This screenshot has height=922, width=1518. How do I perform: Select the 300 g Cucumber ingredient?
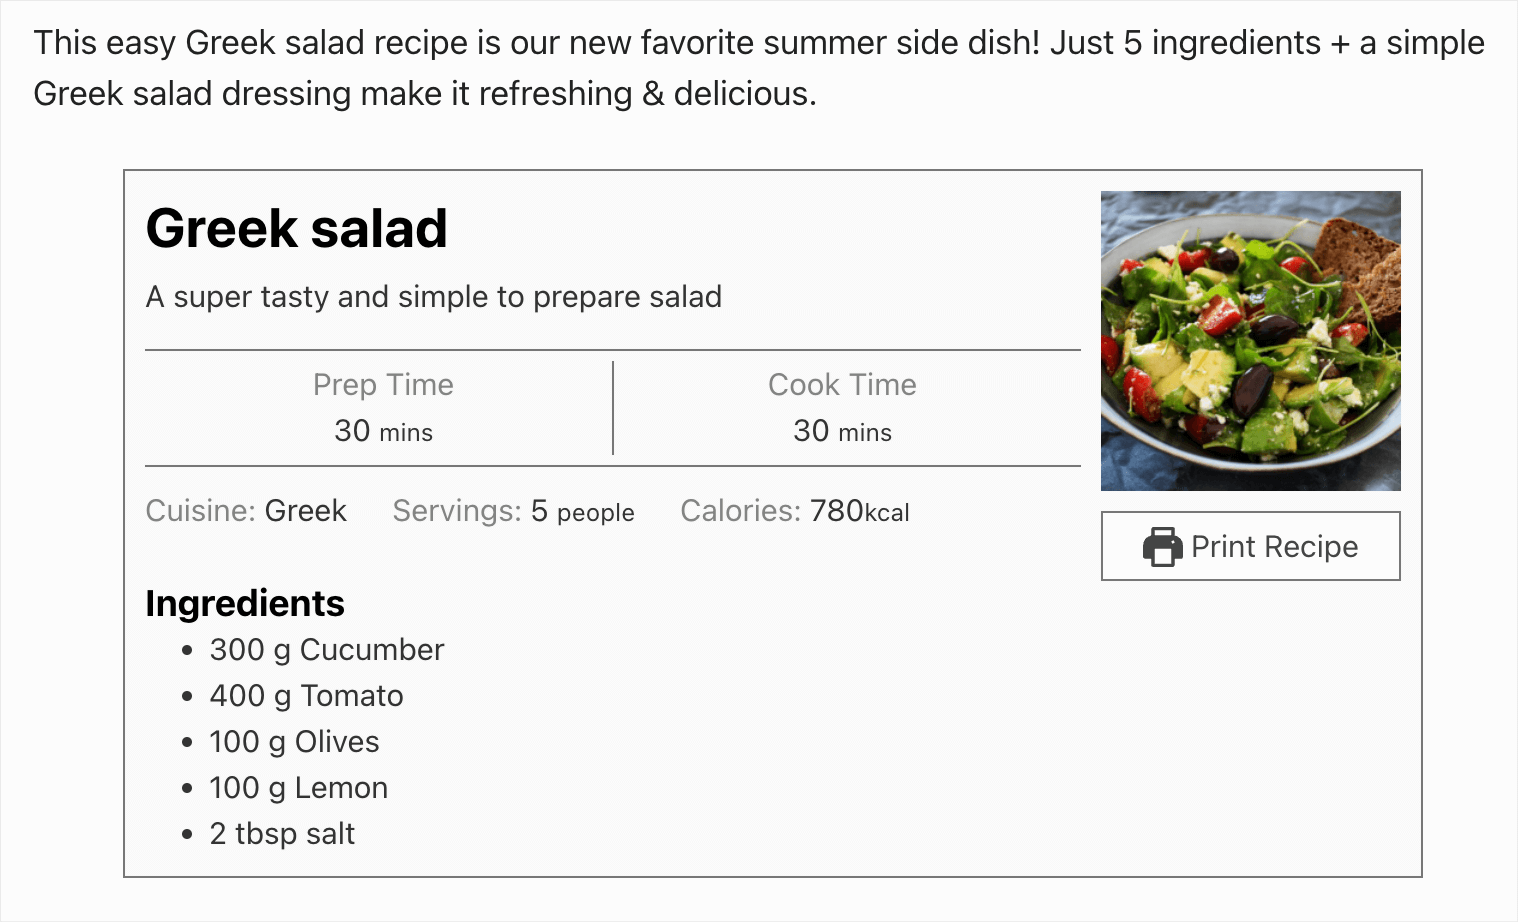[326, 649]
